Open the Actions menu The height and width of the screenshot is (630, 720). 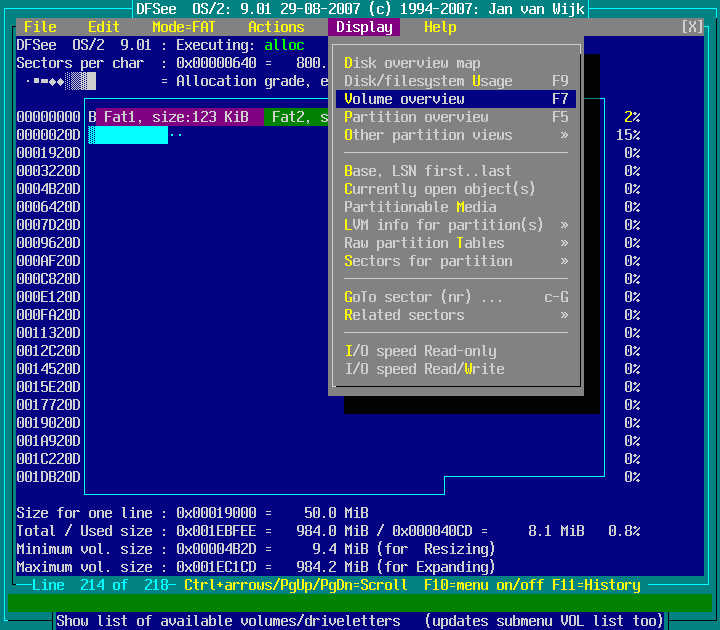coord(276,27)
